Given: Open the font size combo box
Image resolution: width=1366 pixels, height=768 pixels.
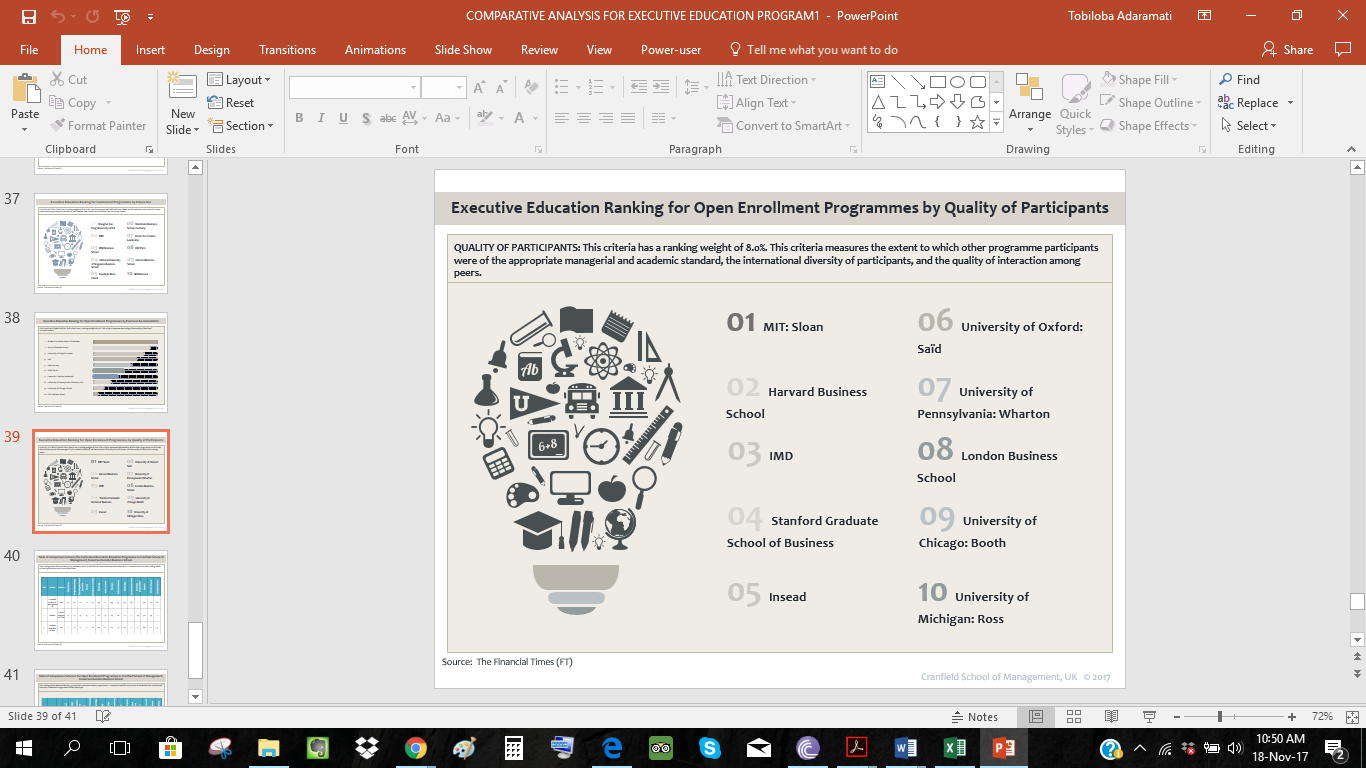Looking at the screenshot, I should pos(444,88).
